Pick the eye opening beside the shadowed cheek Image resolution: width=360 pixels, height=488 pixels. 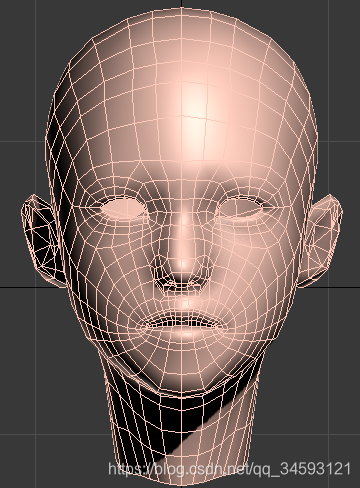coord(123,208)
